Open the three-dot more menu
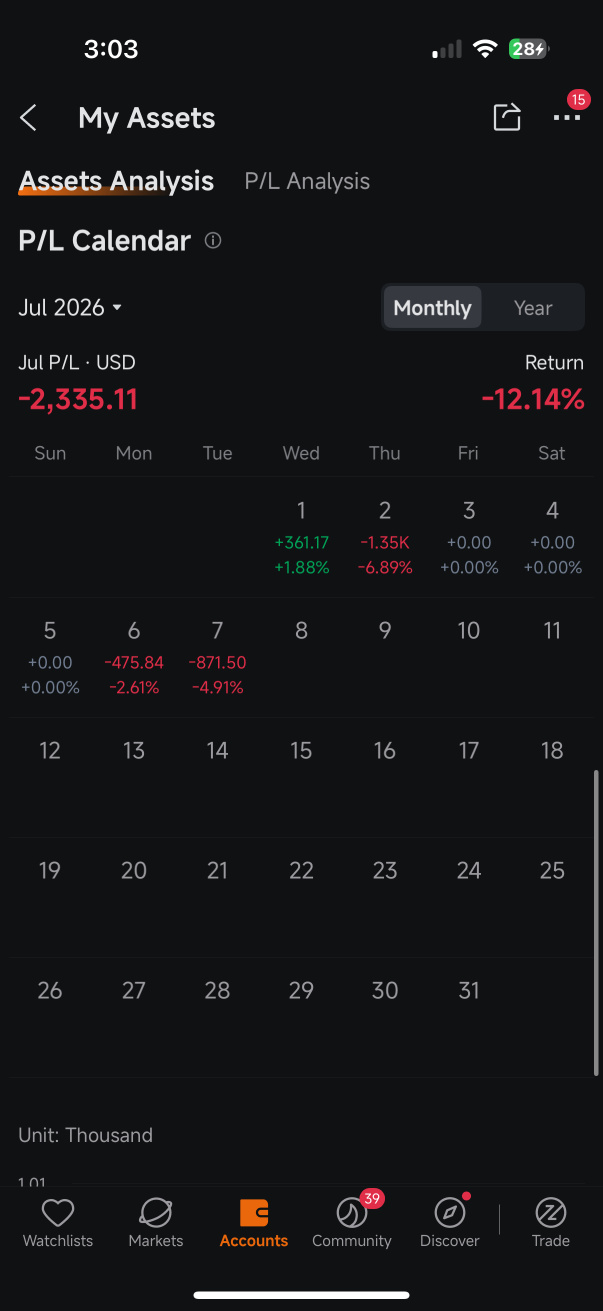Viewport: 603px width, 1311px height. (x=567, y=118)
